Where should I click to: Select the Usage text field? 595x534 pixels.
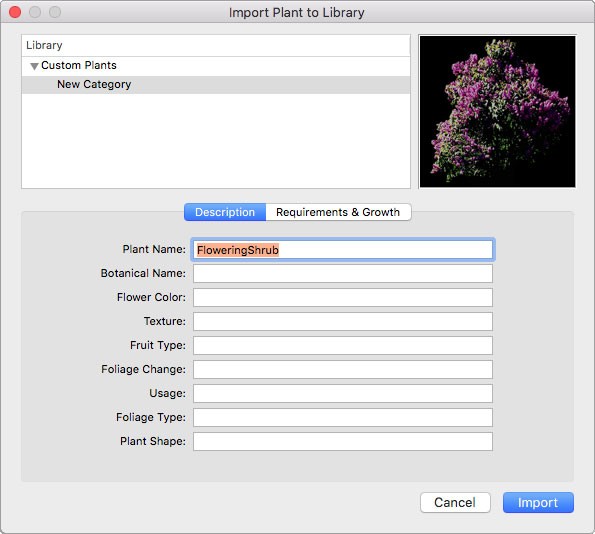343,394
